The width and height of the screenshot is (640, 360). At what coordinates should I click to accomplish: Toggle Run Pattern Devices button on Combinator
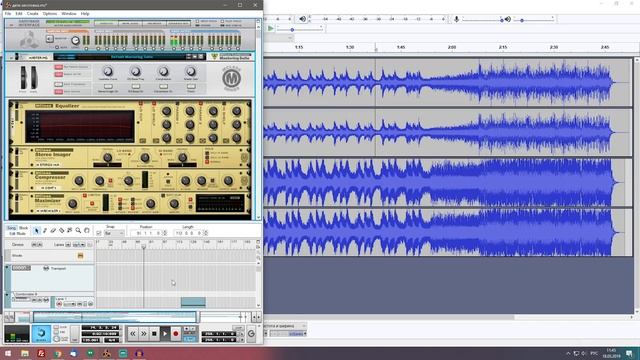coord(58,67)
